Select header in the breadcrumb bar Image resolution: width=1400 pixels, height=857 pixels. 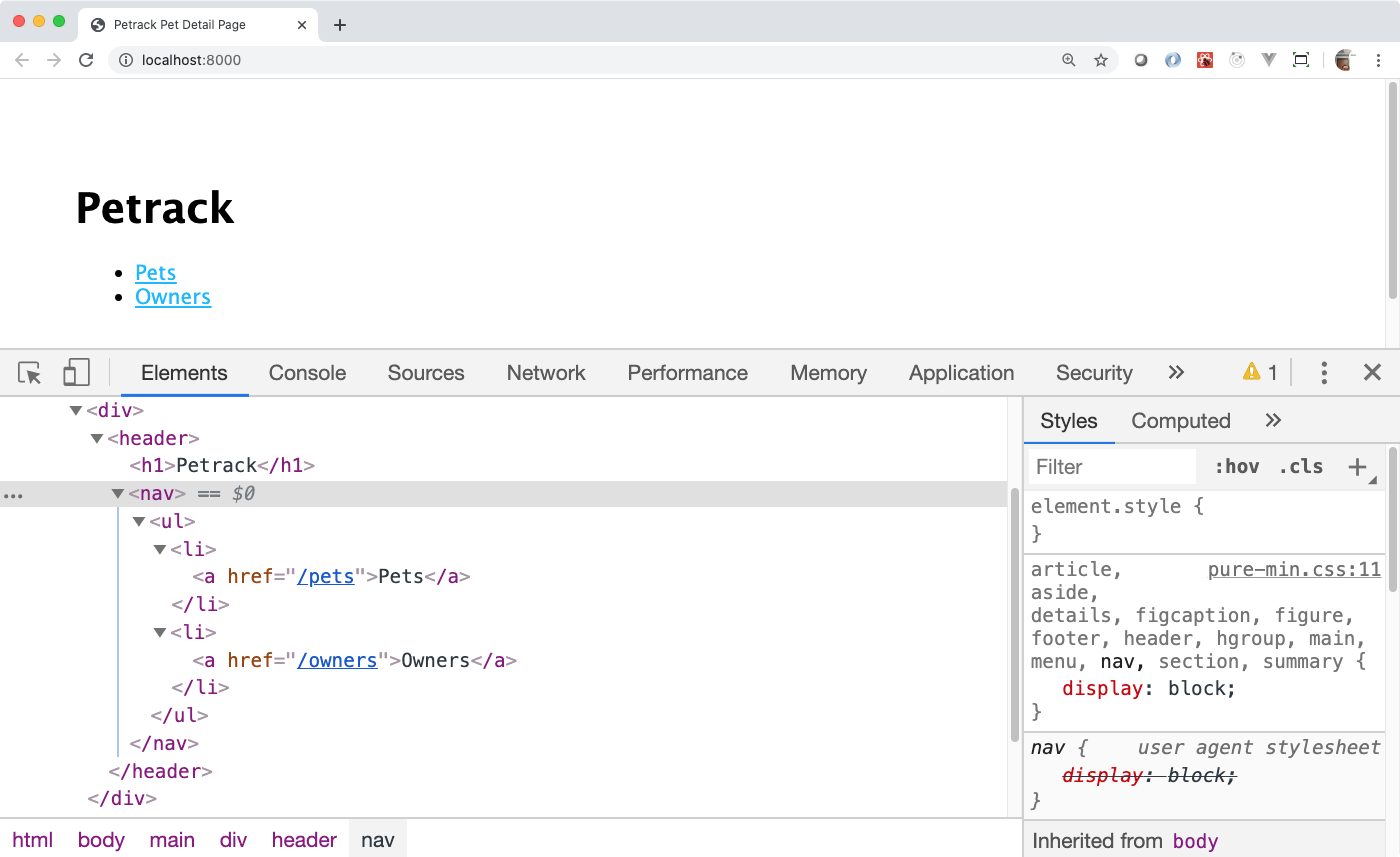[x=304, y=840]
